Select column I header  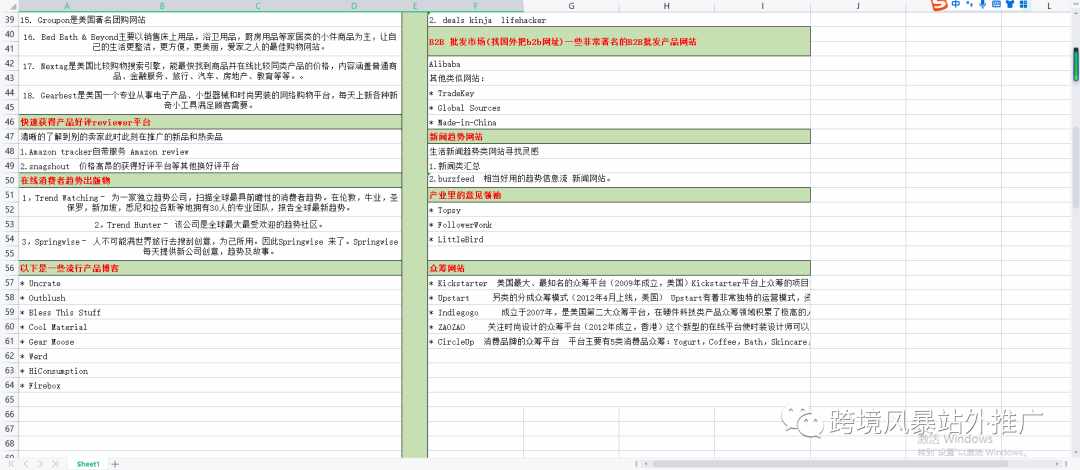(762, 6)
